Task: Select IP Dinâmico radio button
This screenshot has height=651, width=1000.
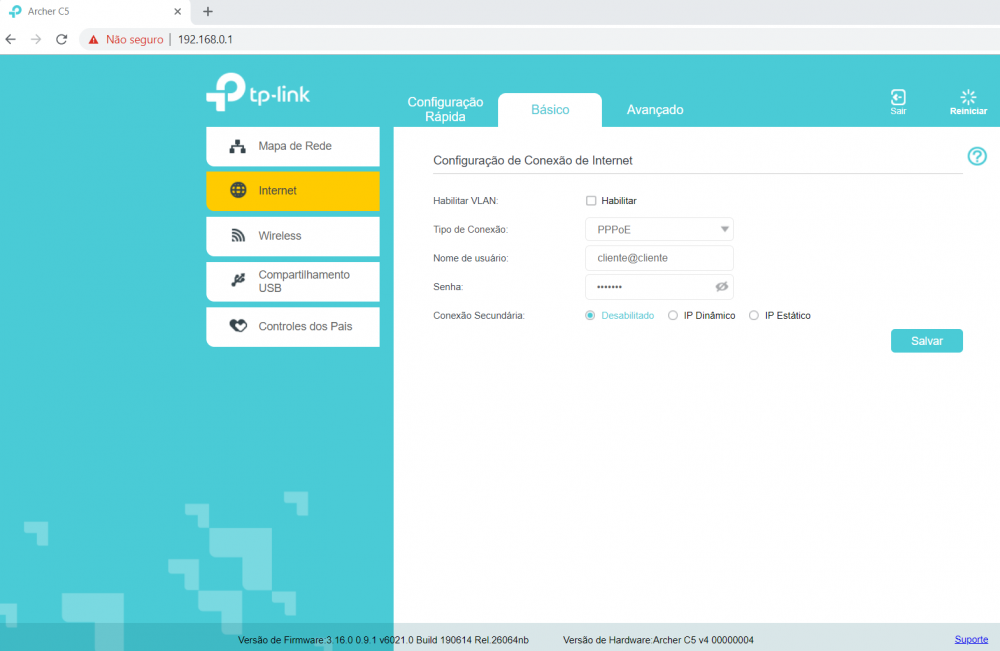Action: pyautogui.click(x=673, y=316)
